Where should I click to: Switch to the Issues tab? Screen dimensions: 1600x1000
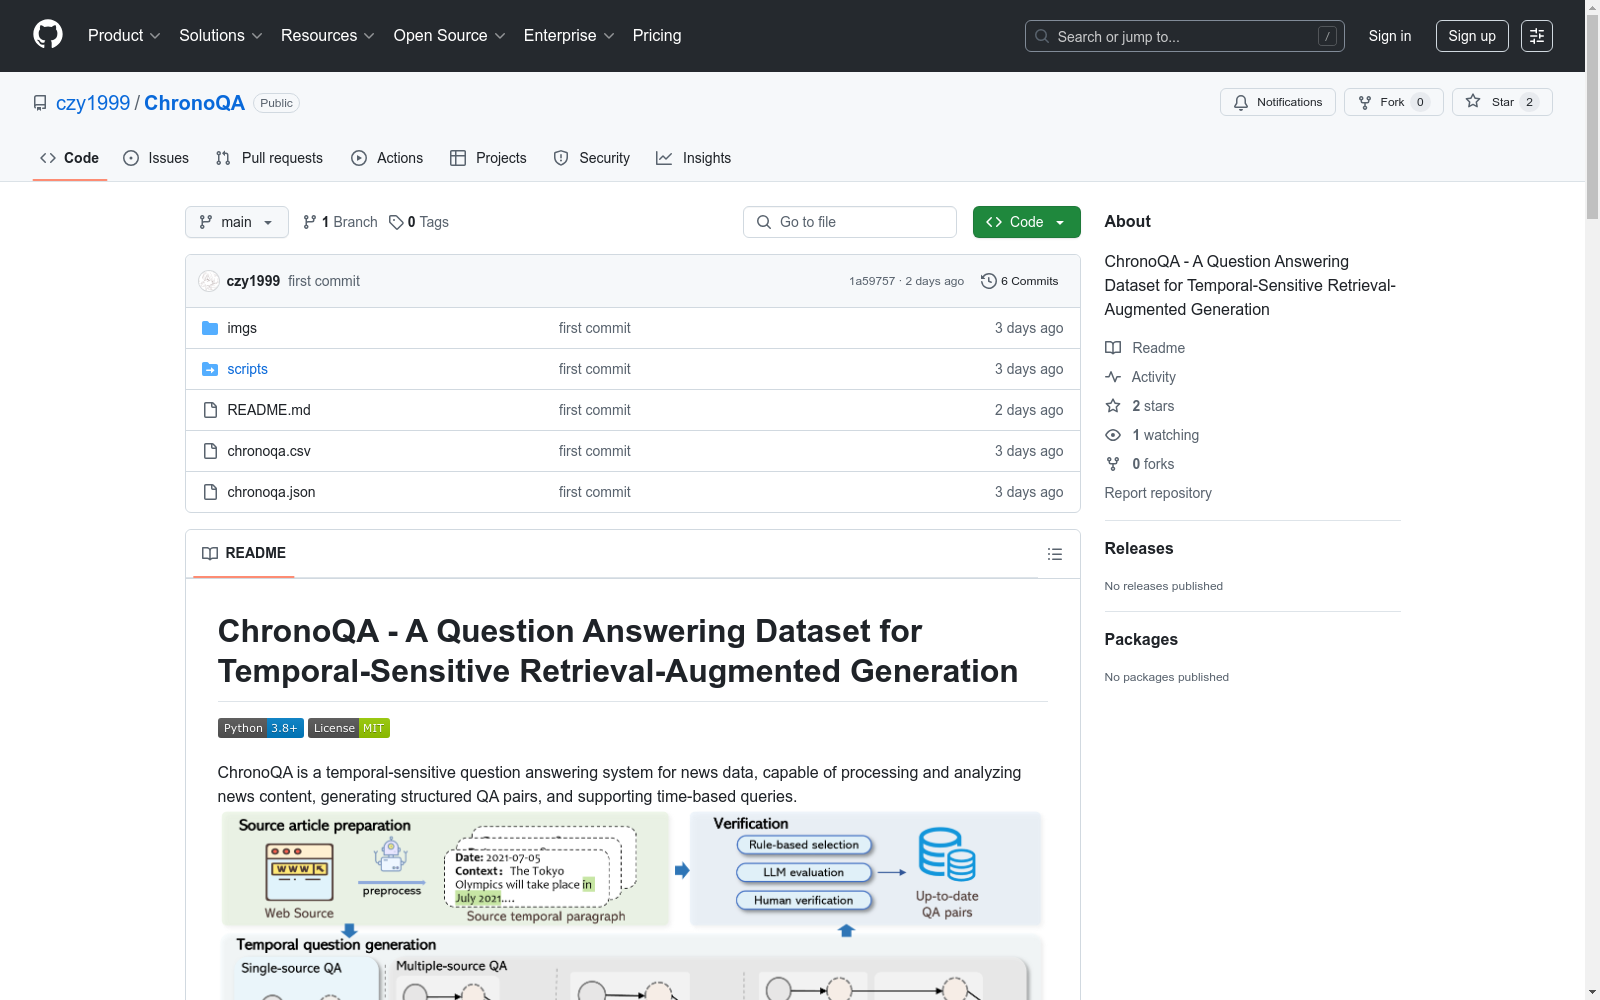tap(156, 158)
